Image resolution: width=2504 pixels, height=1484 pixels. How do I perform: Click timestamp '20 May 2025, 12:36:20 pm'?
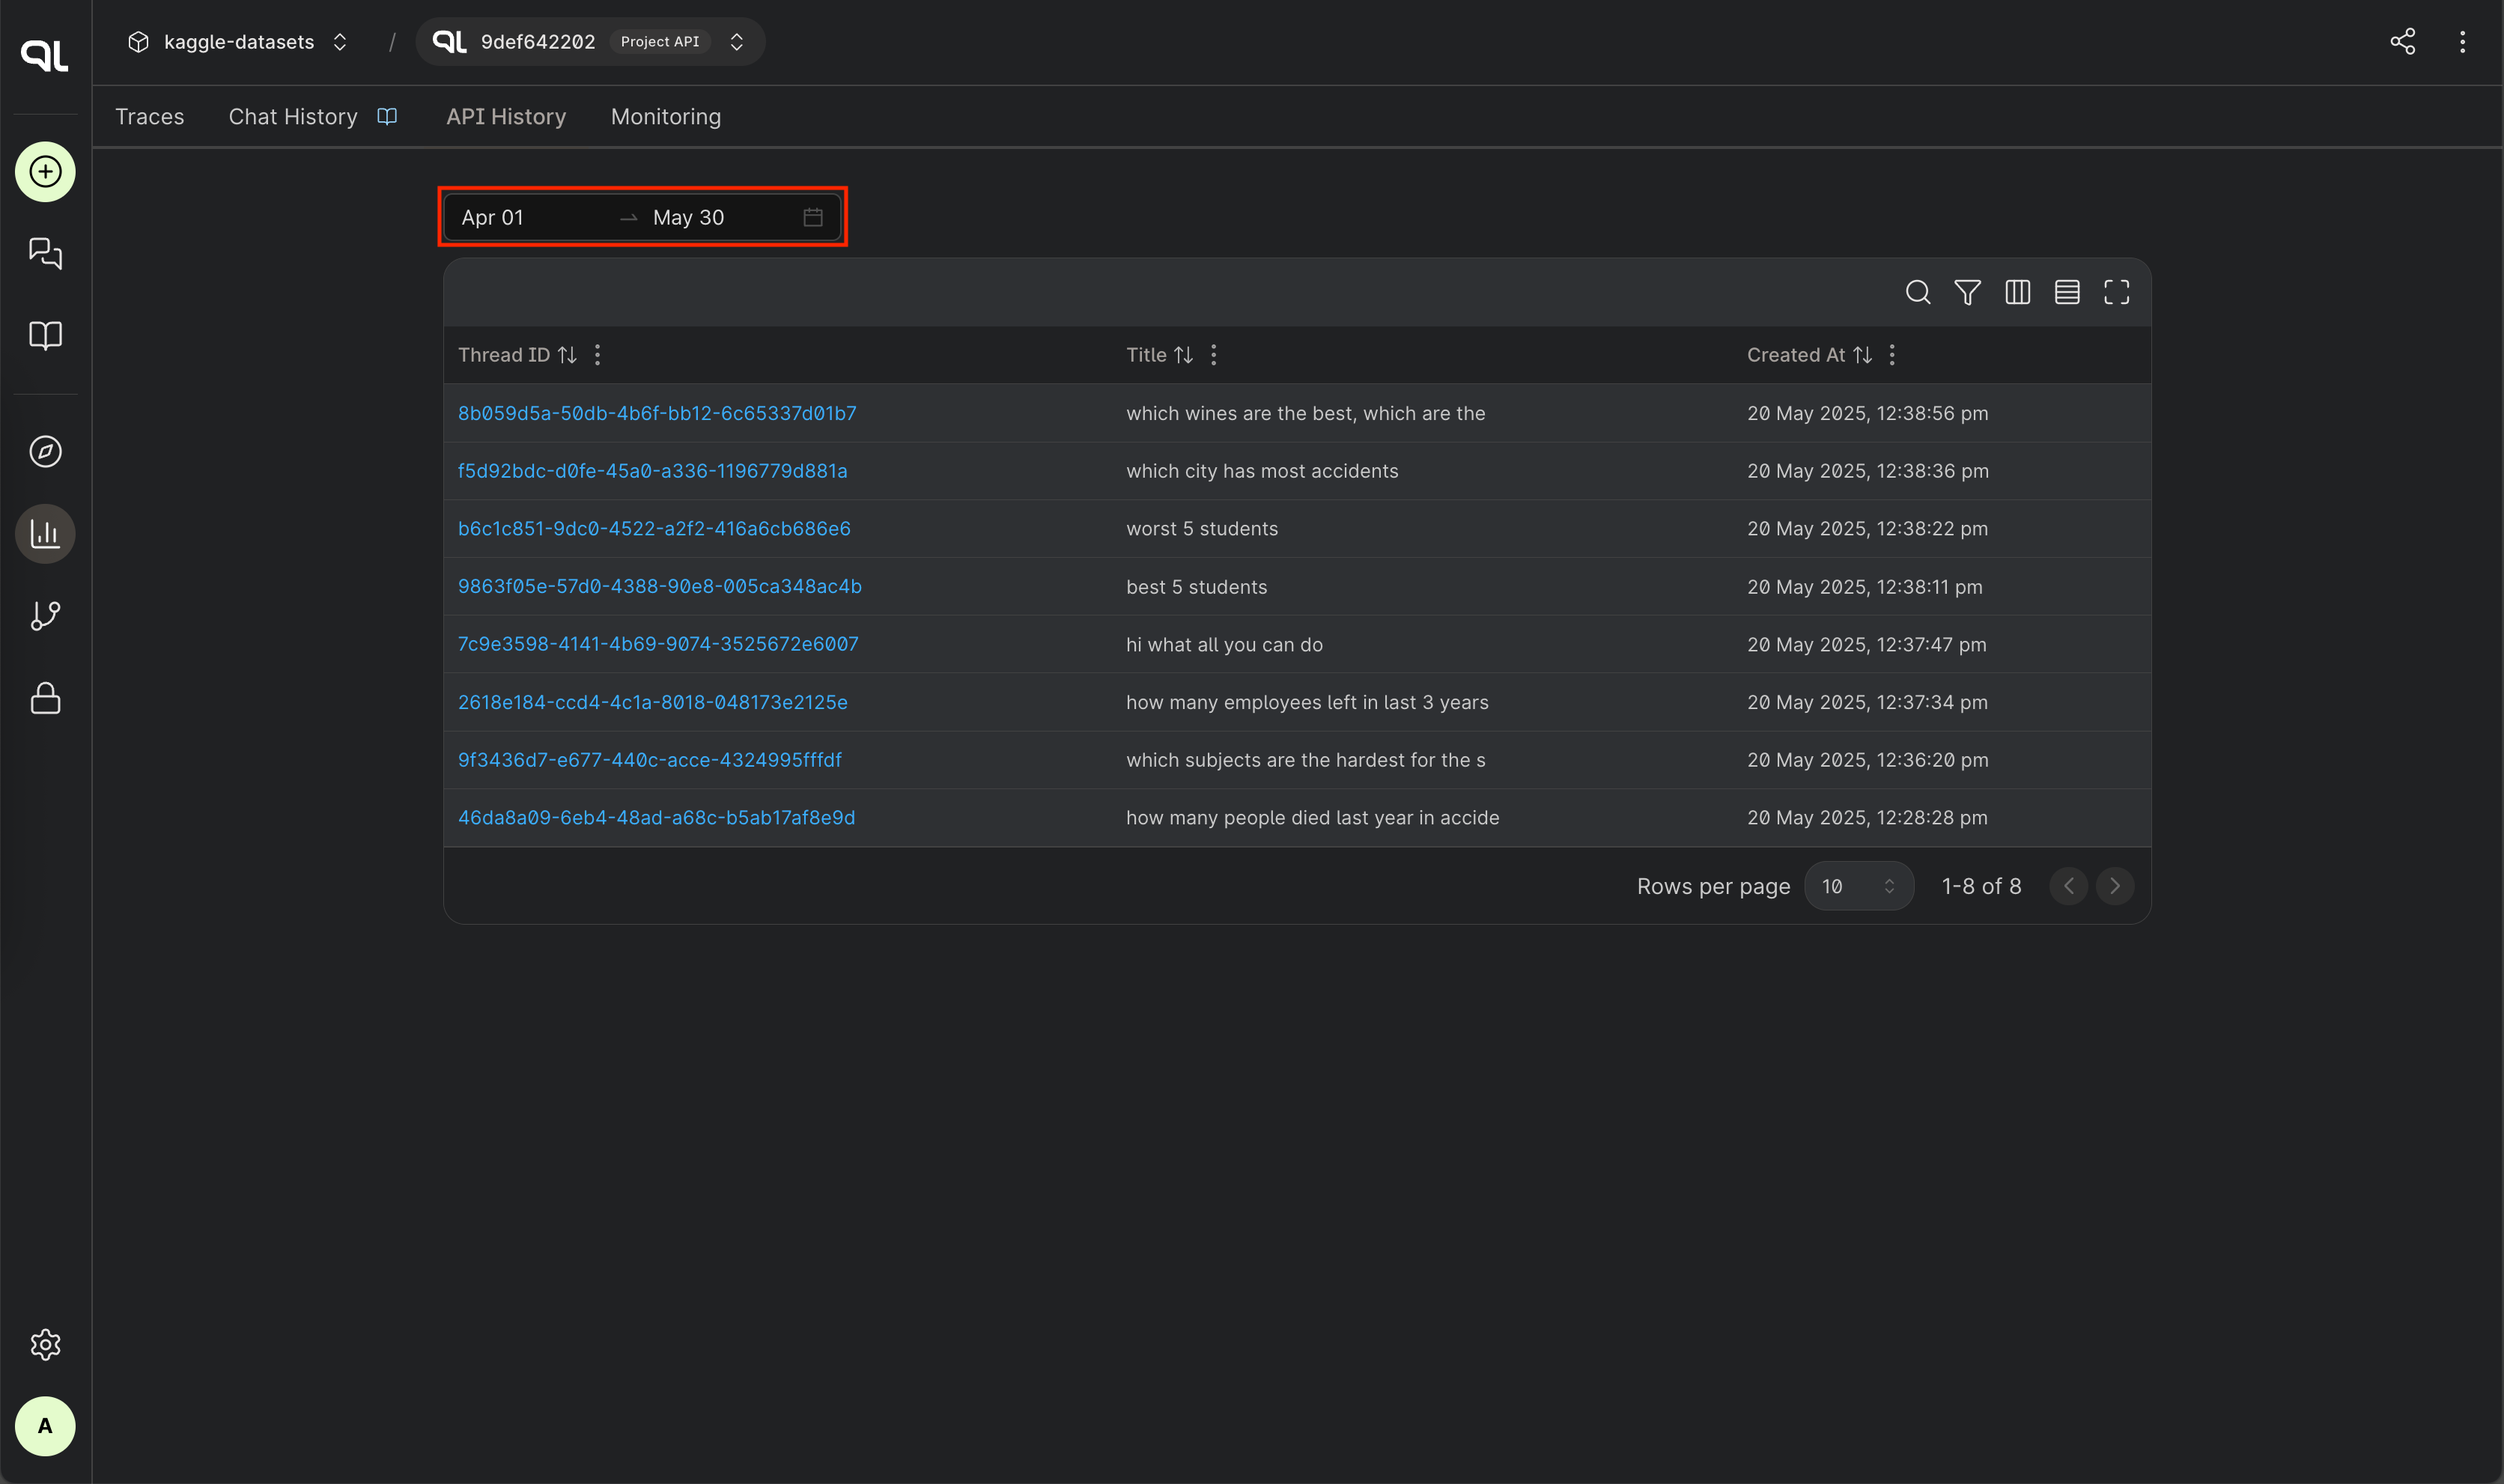[x=1868, y=760]
